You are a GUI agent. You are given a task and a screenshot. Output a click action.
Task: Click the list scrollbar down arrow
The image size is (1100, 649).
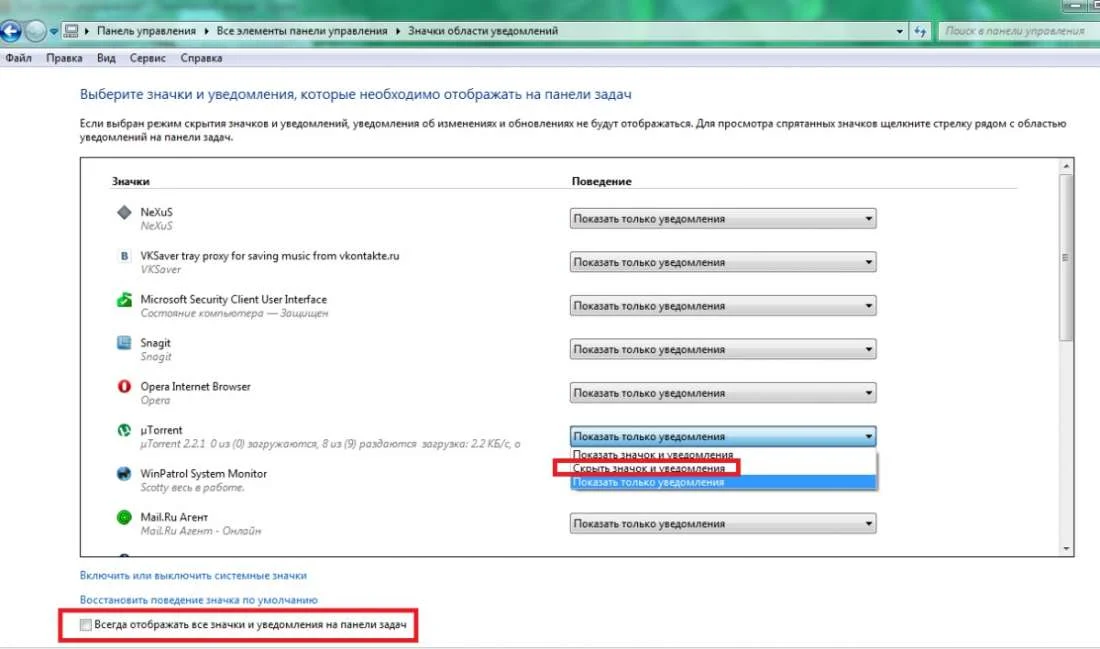(1066, 549)
